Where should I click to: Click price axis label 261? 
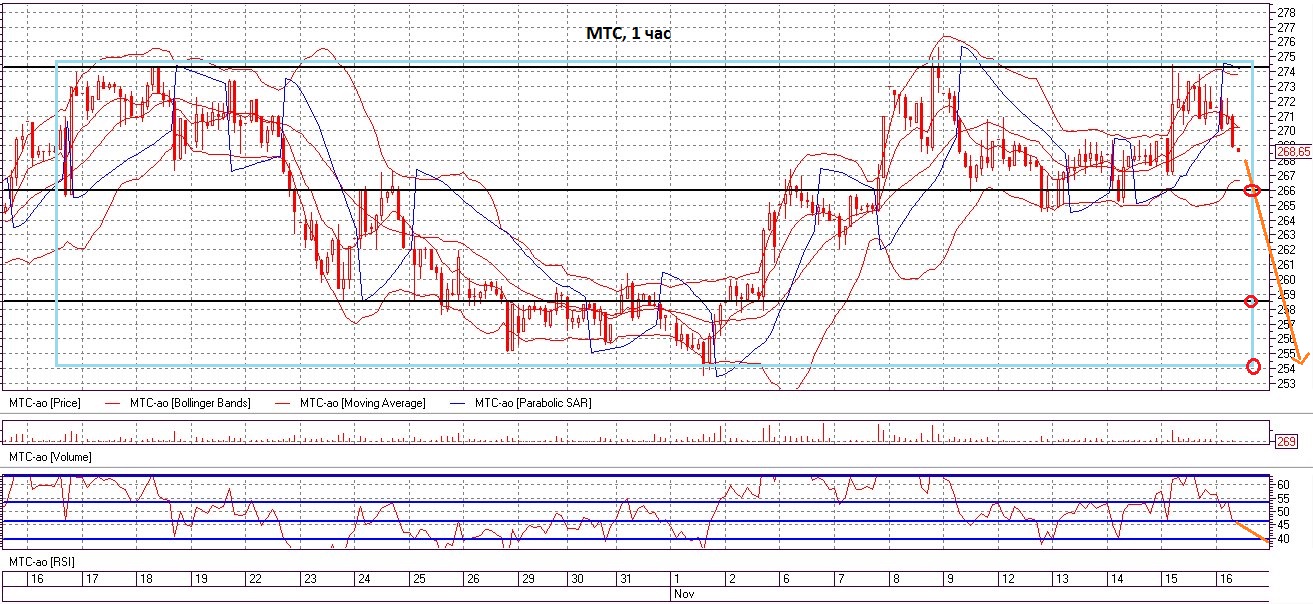coord(1285,265)
